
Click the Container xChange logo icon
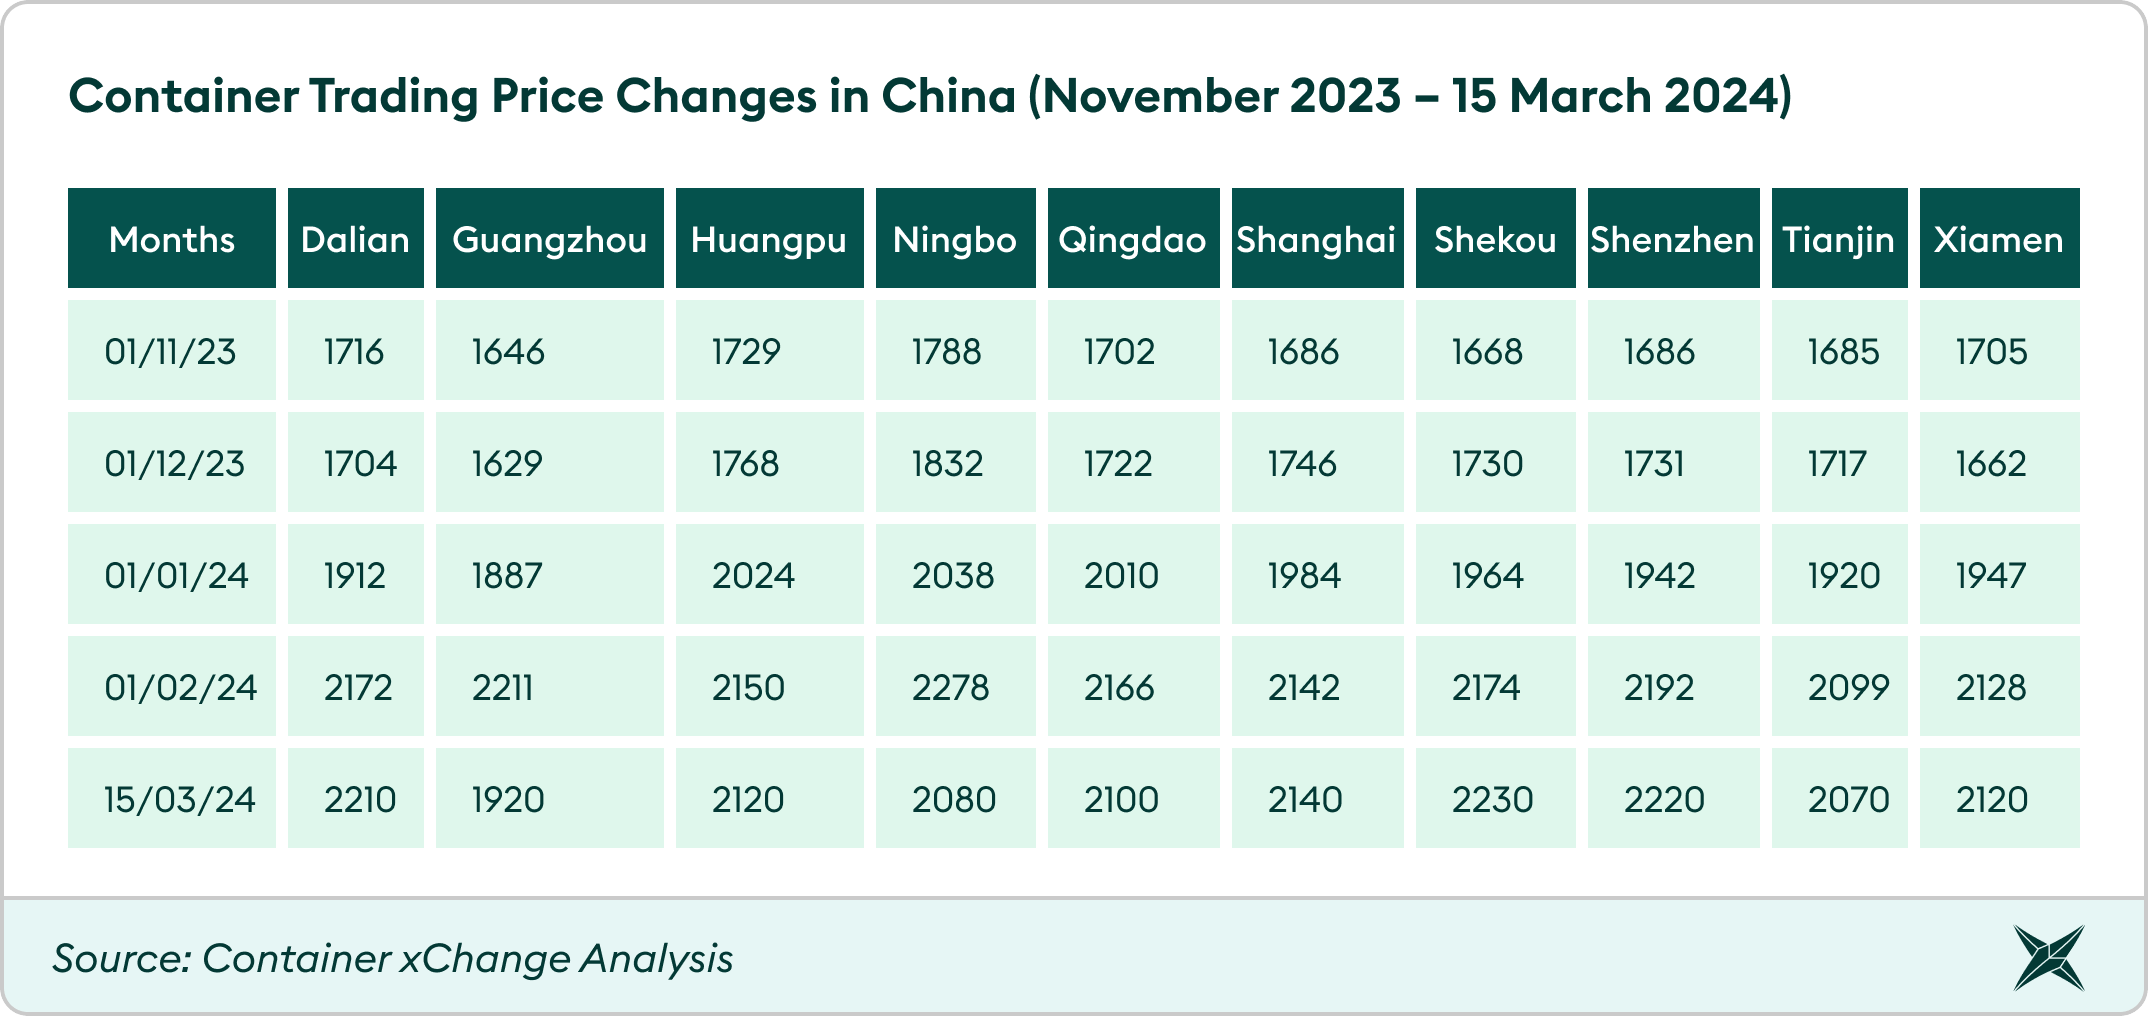(2049, 958)
